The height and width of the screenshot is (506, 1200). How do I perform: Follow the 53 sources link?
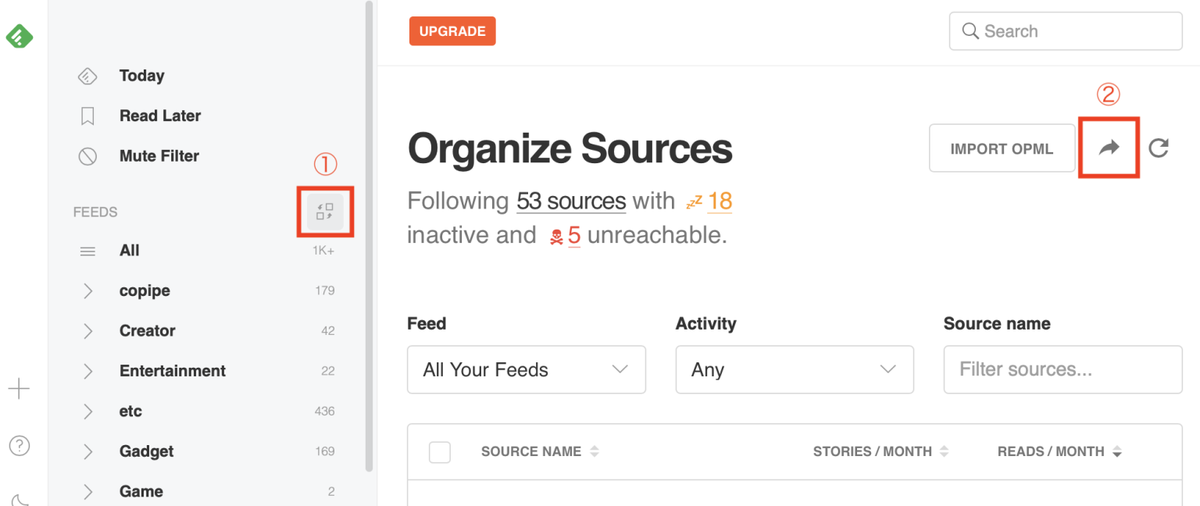tap(571, 201)
